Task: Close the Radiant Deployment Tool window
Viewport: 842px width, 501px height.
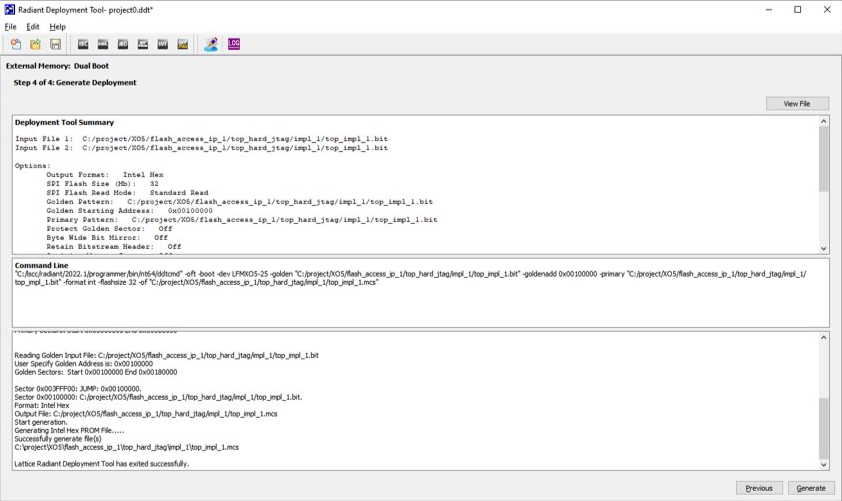Action: coord(827,10)
